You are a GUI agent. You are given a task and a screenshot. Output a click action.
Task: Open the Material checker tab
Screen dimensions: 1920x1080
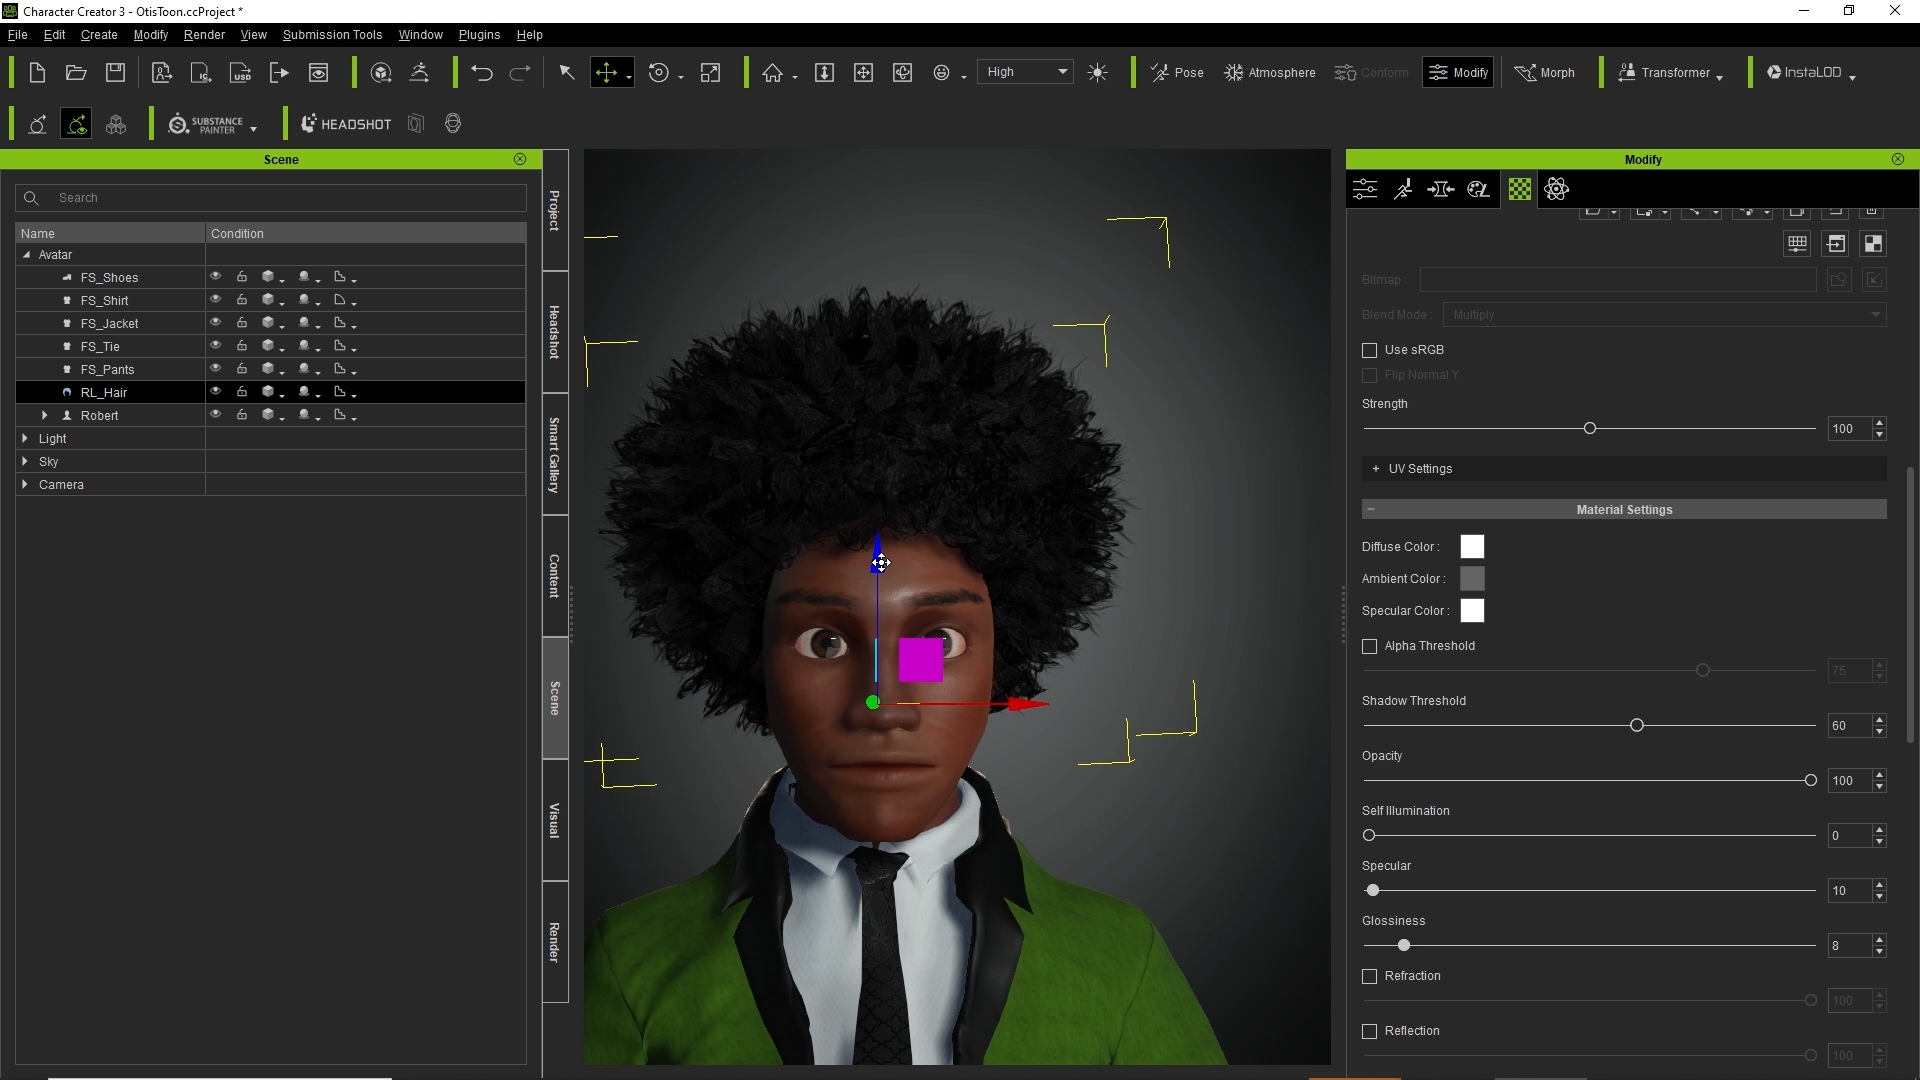(x=1520, y=189)
